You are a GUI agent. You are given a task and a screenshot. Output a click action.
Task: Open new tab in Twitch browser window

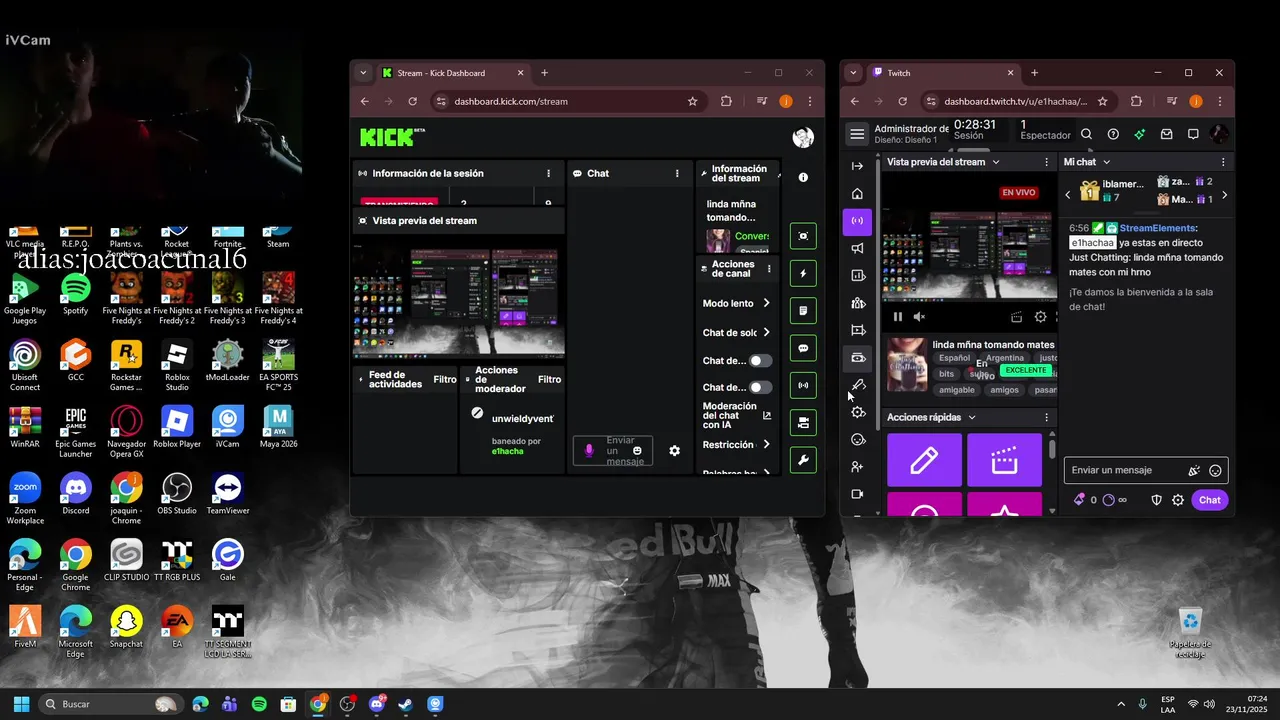click(x=1034, y=73)
